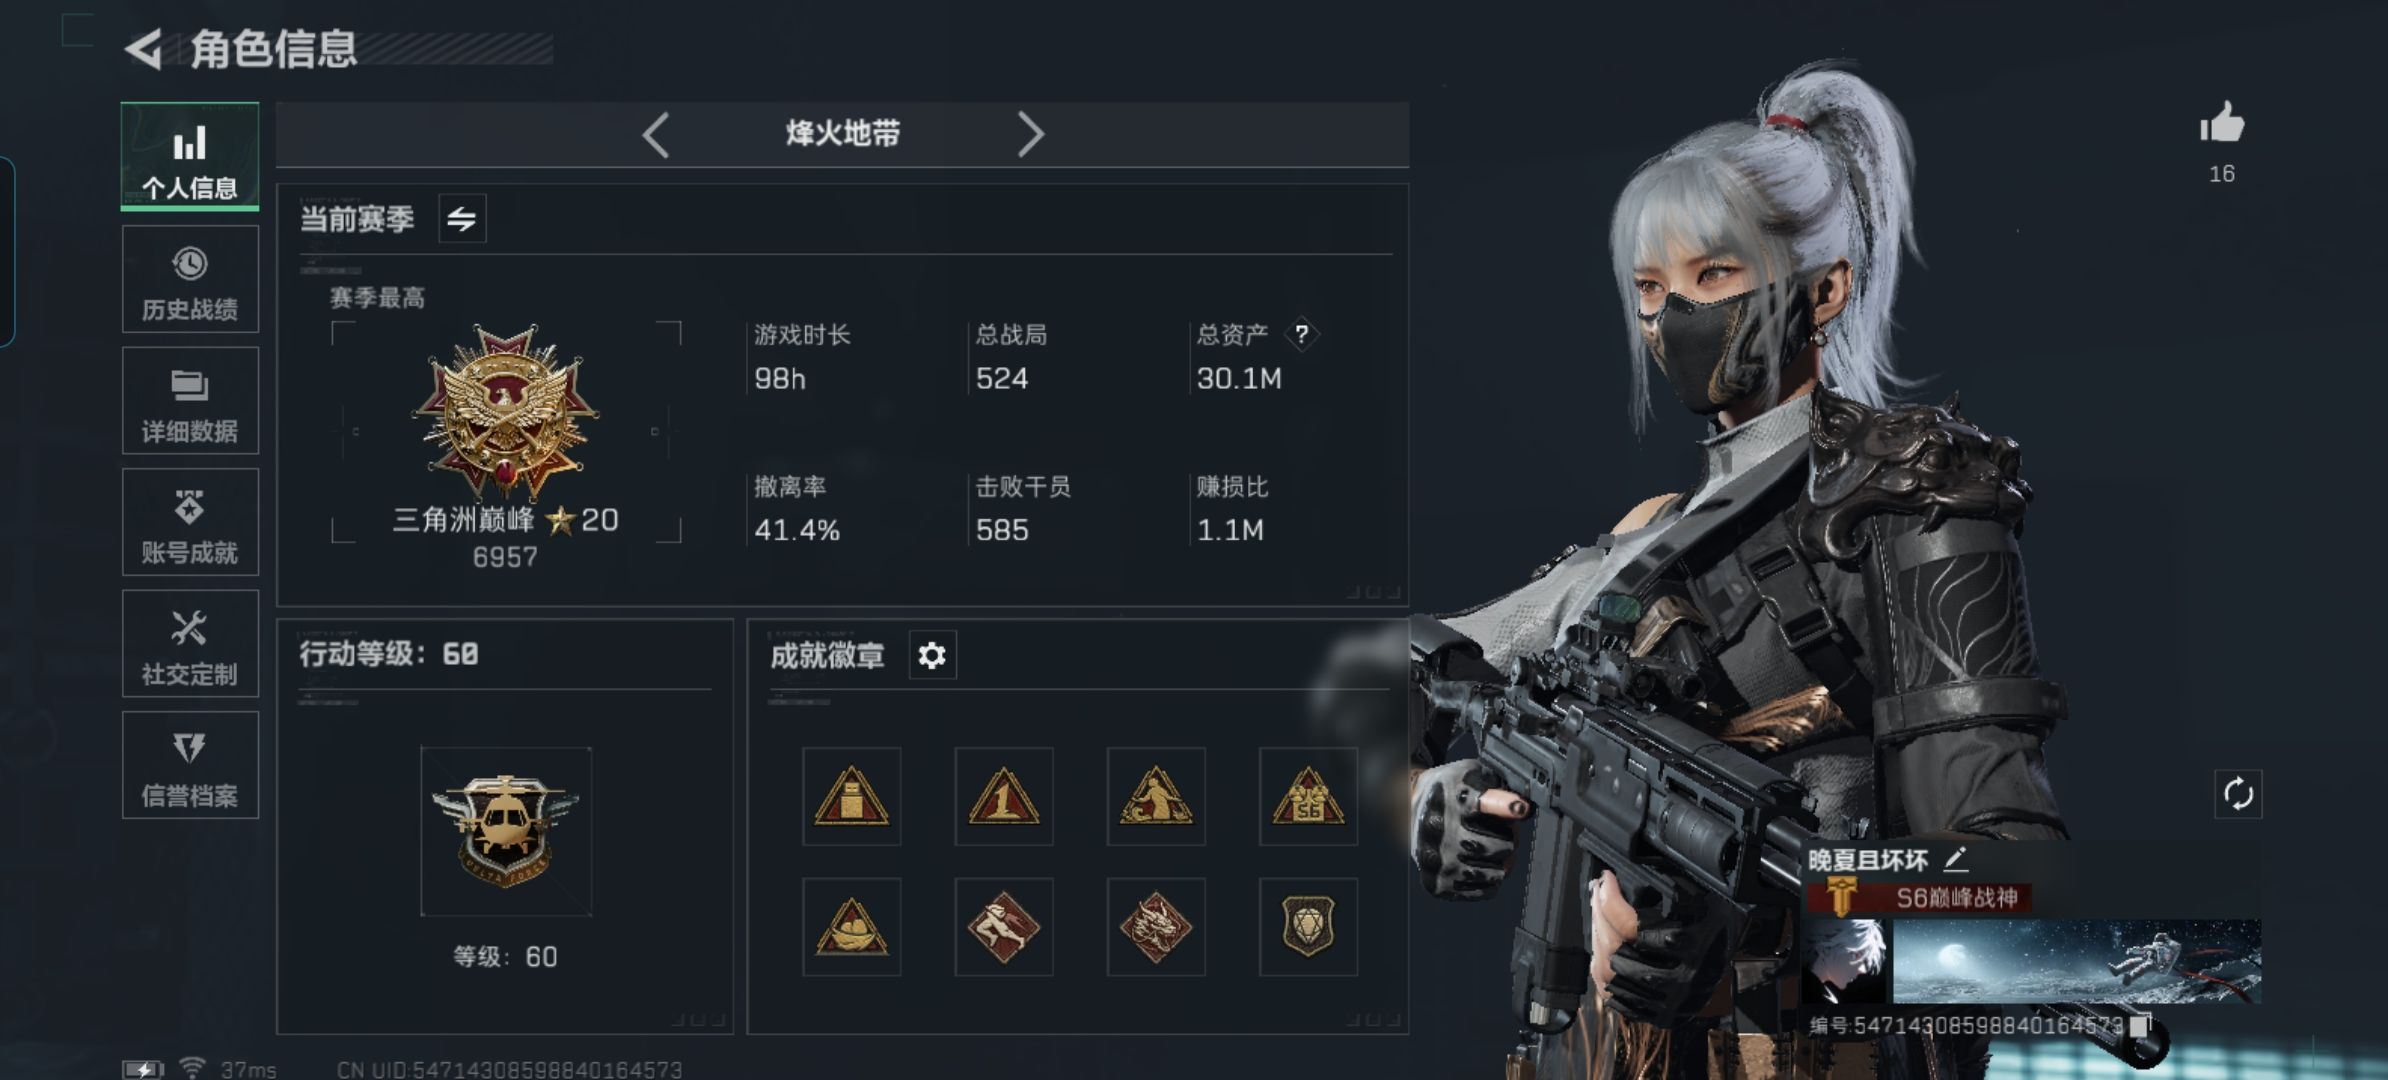This screenshot has width=2388, height=1080.
Task: Open the 社交定制 sidebar section
Action: 190,643
